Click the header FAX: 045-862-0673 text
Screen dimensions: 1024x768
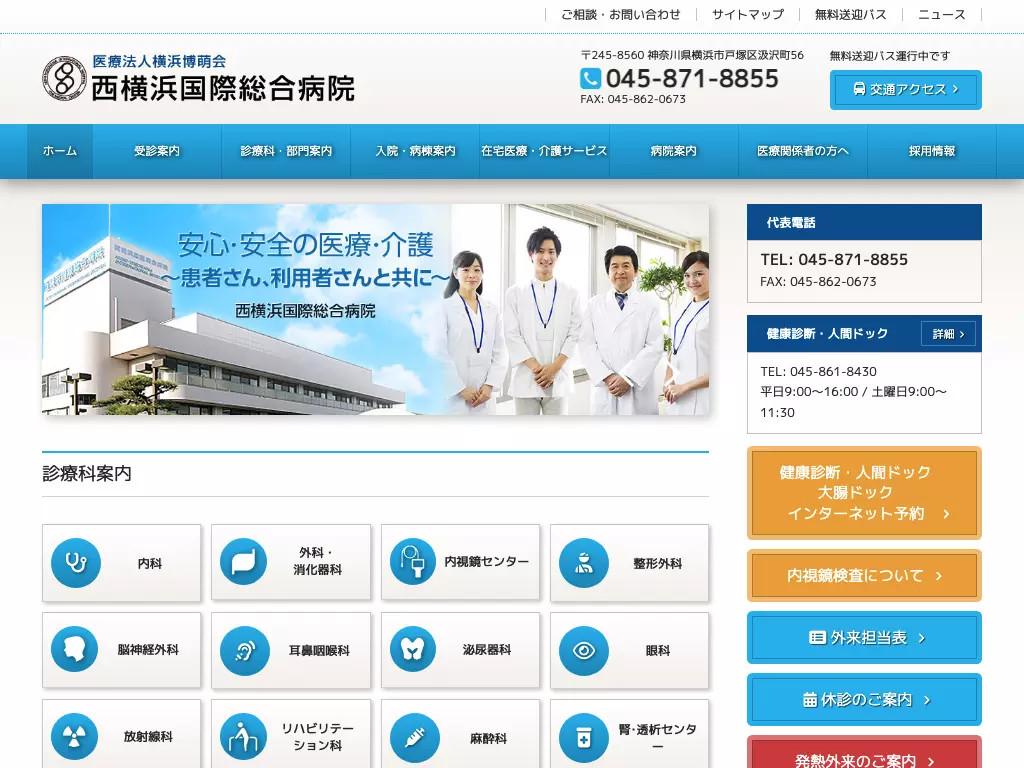[633, 99]
